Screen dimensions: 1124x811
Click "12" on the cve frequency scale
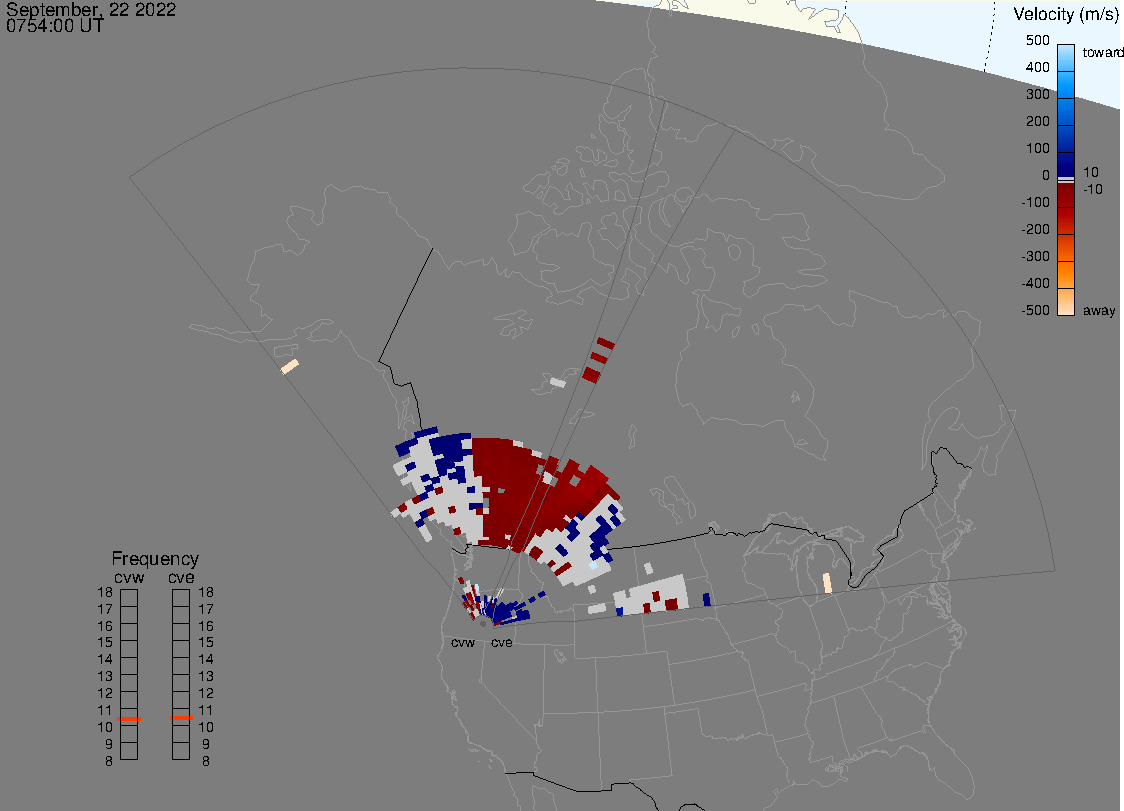coord(206,693)
